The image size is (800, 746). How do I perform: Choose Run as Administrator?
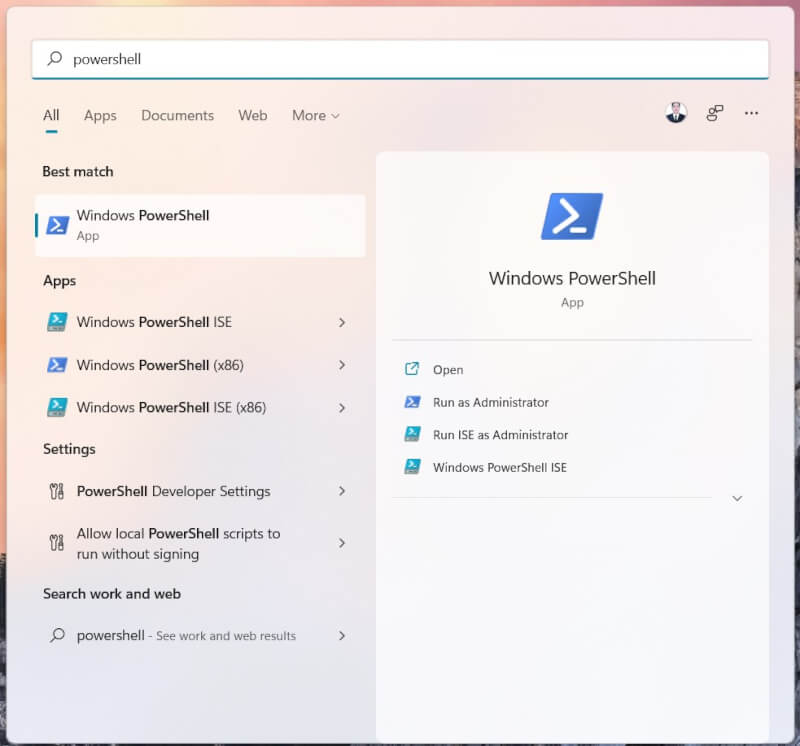pos(490,402)
